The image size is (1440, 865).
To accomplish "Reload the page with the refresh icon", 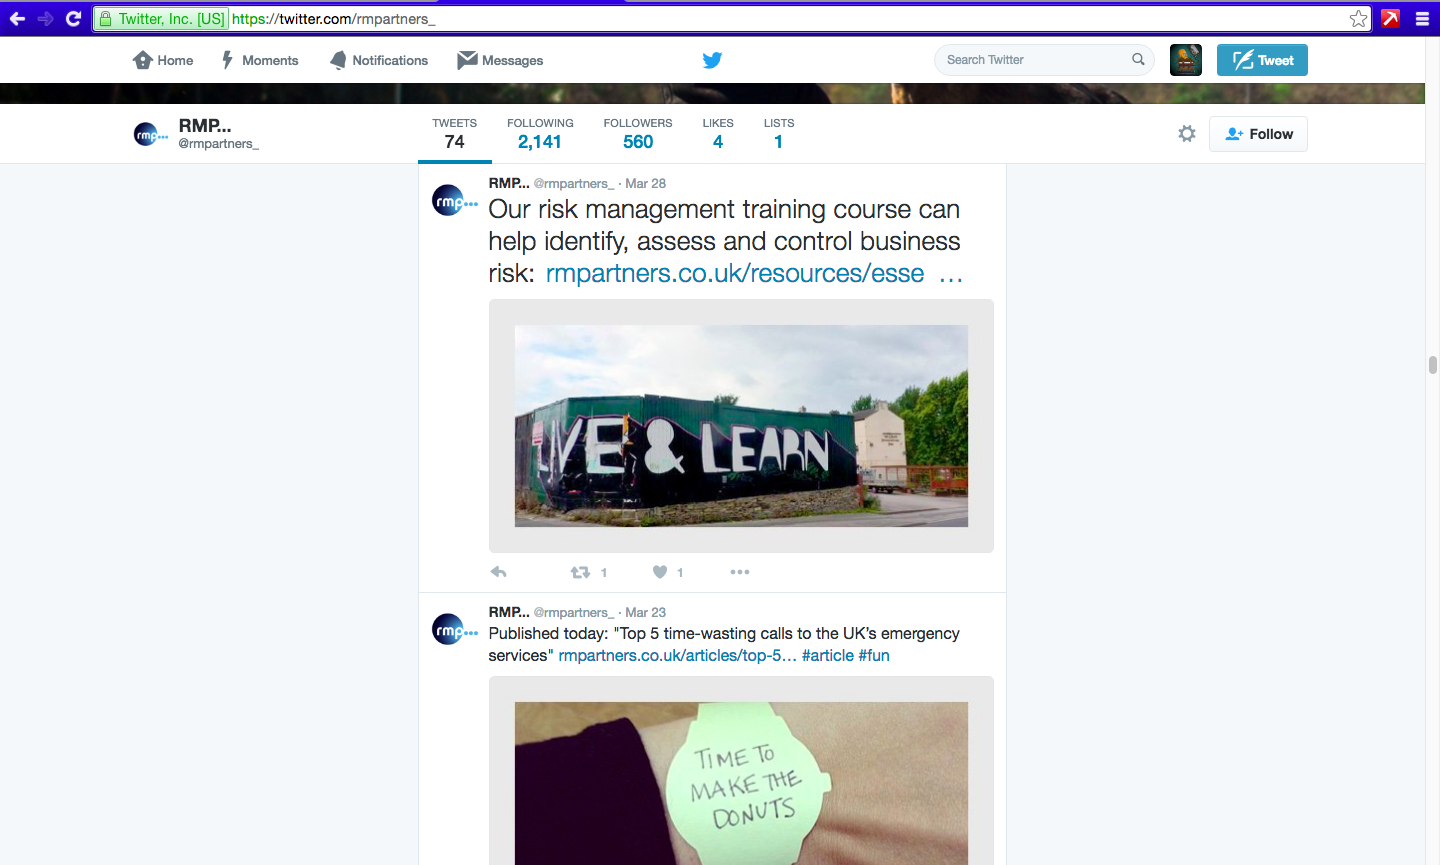I will pos(73,18).
